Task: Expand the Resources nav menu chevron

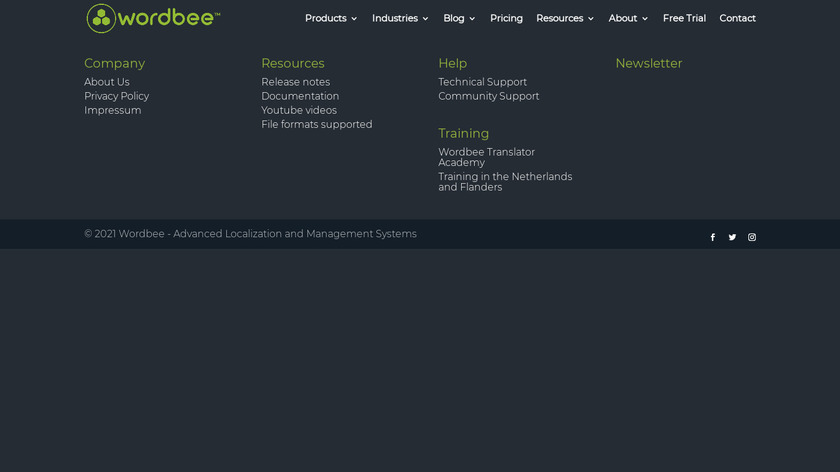Action: click(x=591, y=19)
